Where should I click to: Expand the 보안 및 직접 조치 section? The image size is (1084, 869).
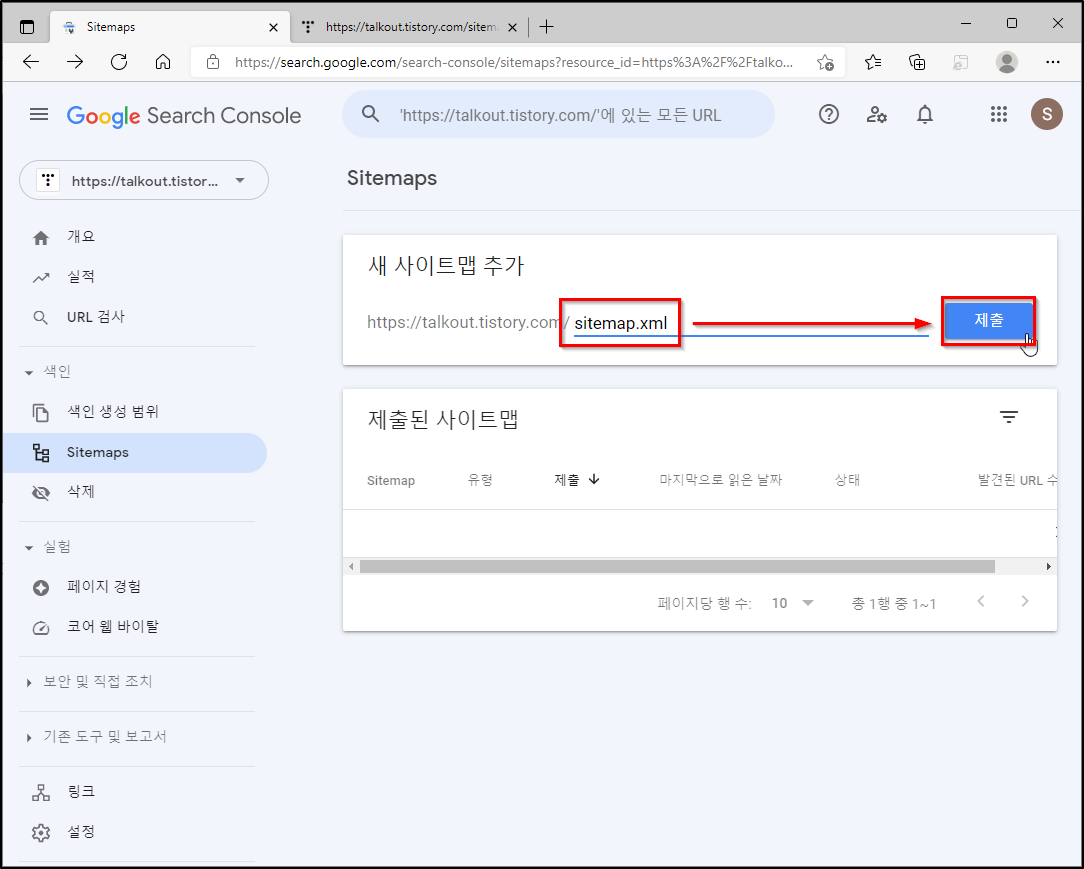point(29,683)
